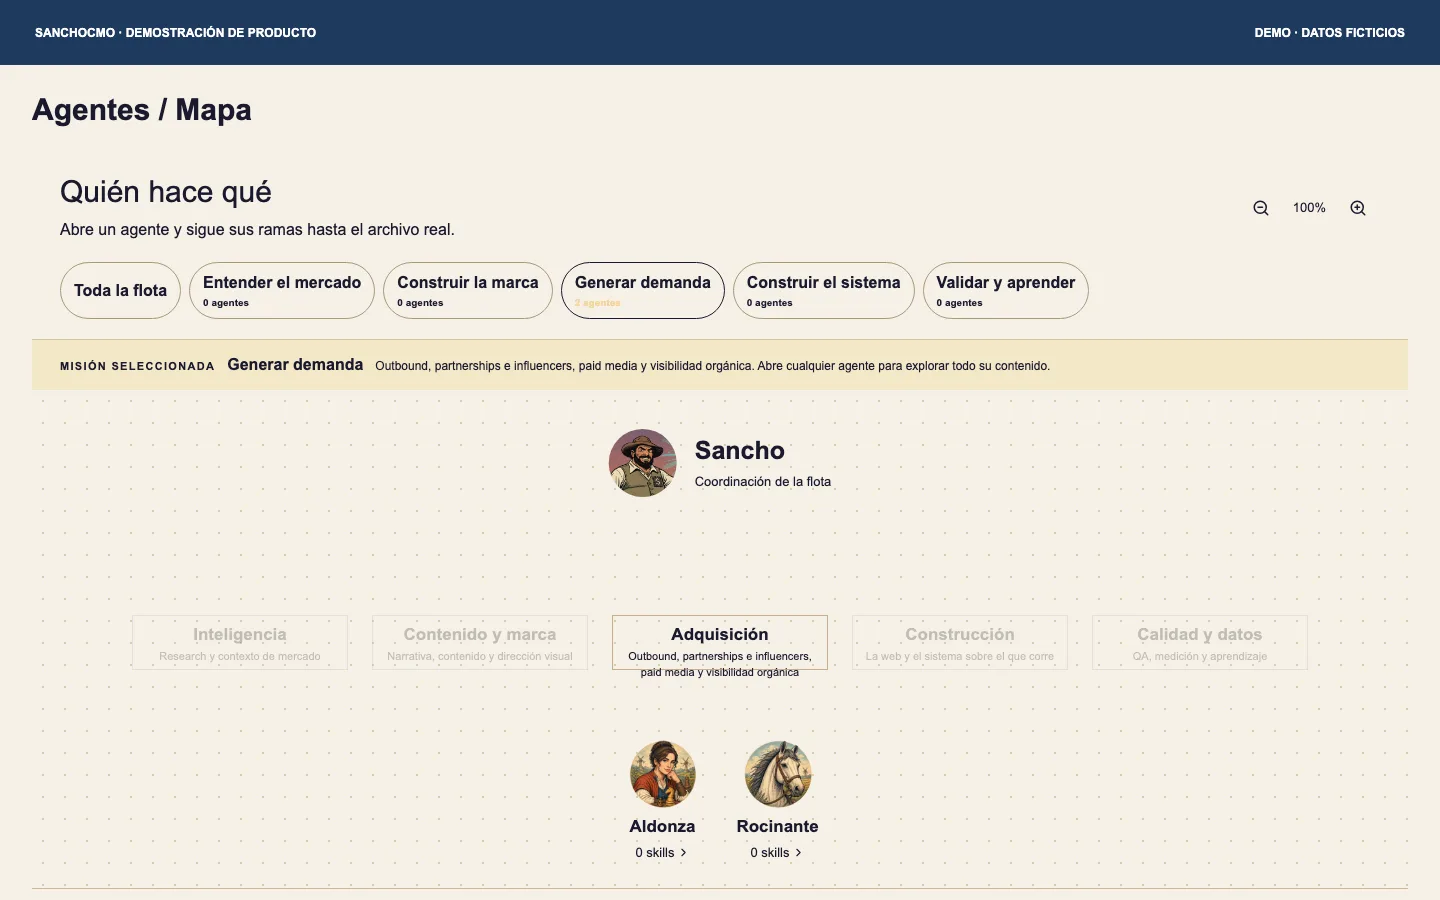Click the Agentes / Mapa page title
Image resolution: width=1440 pixels, height=900 pixels.
142,110
